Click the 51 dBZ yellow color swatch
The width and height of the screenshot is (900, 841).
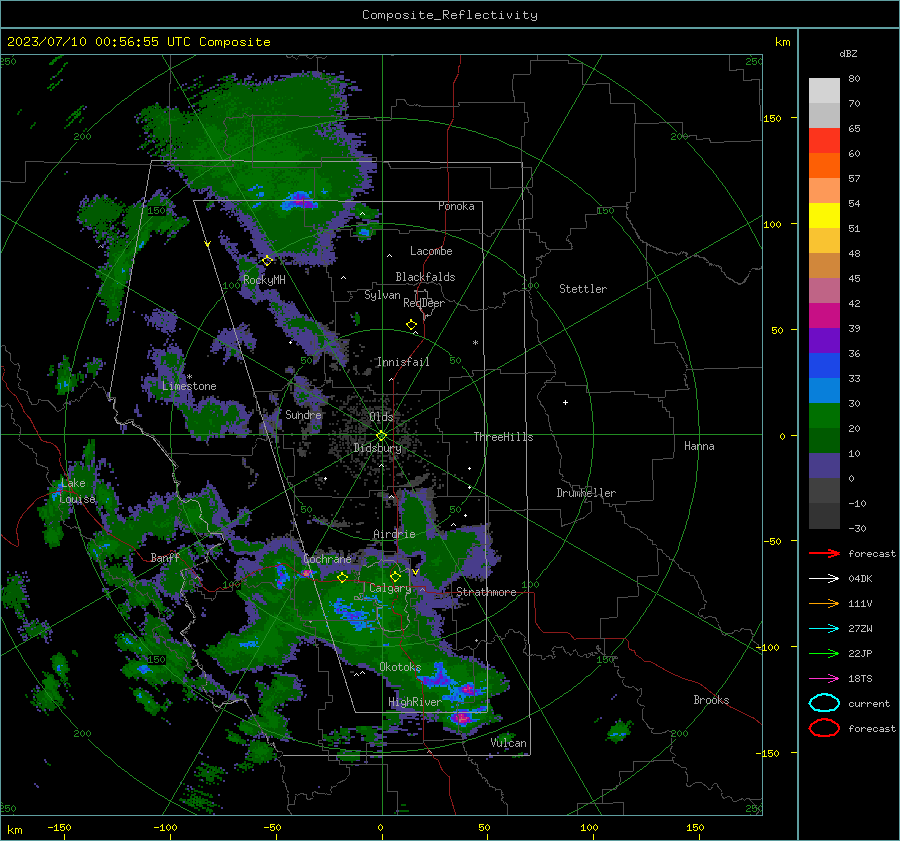click(x=824, y=215)
